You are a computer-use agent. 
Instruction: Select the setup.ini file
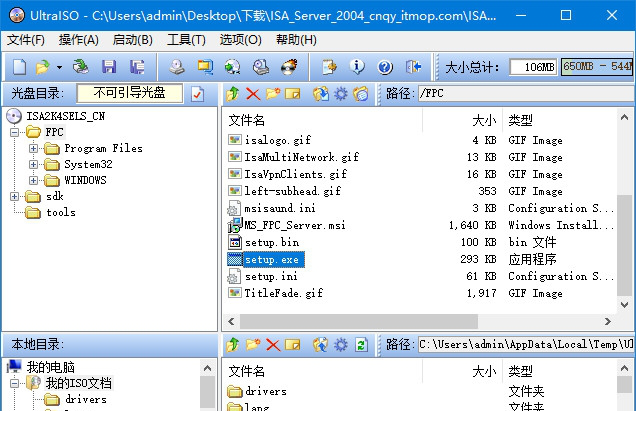click(271, 277)
